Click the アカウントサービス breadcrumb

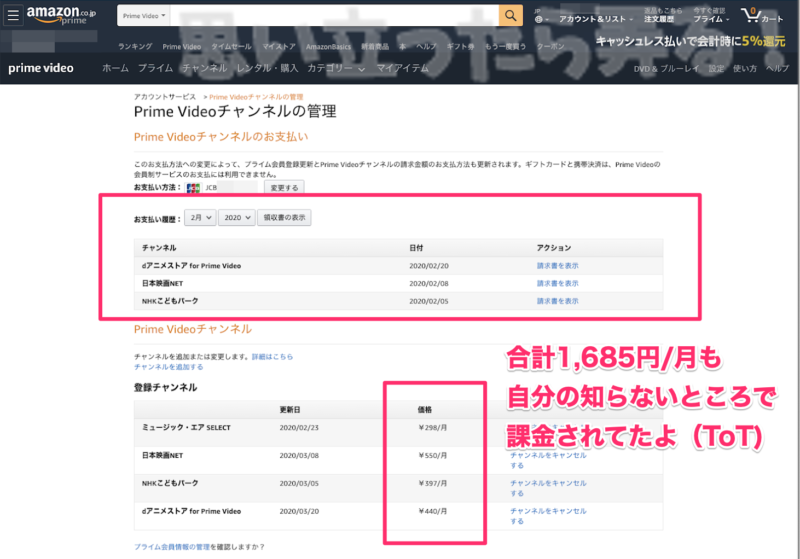tap(165, 97)
